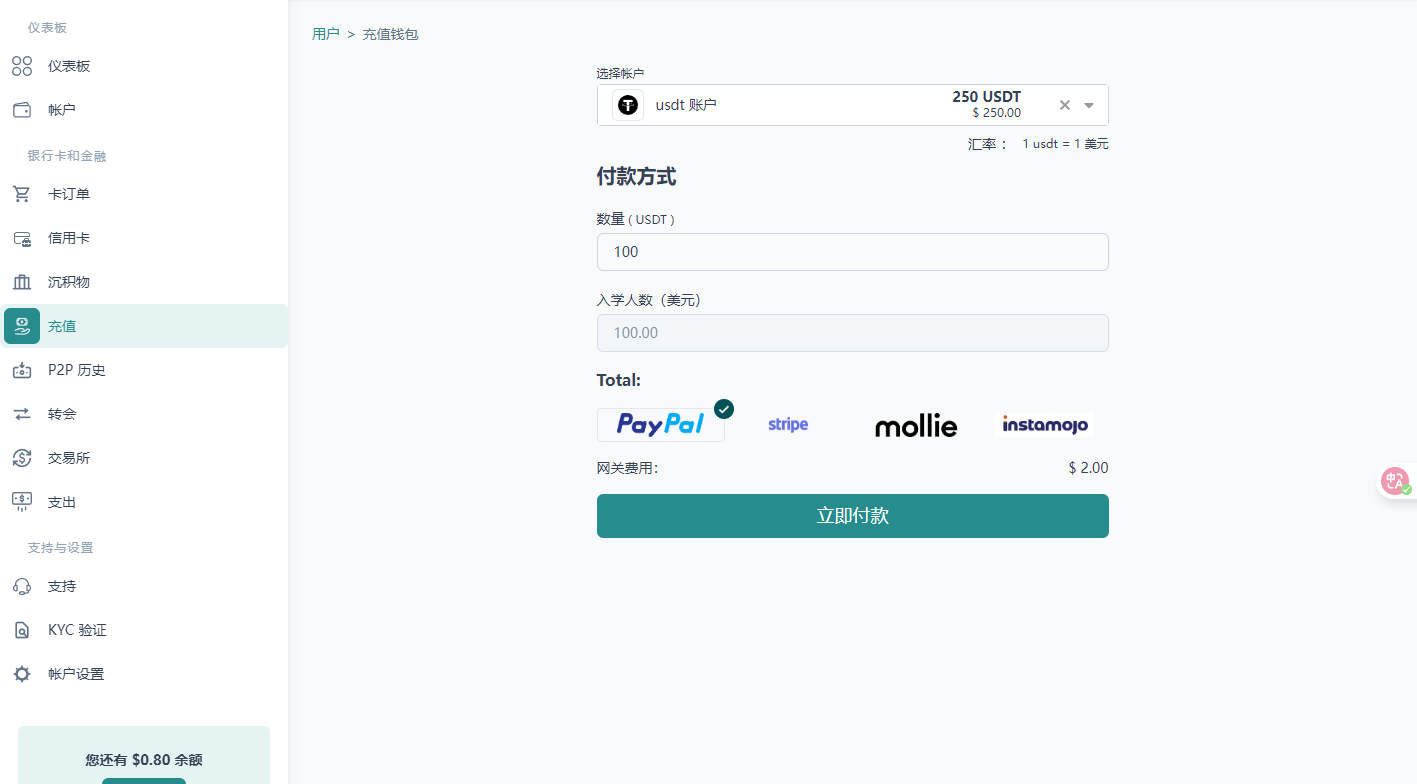Select PayPal payment gateway
The width and height of the screenshot is (1417, 784).
pyautogui.click(x=661, y=425)
